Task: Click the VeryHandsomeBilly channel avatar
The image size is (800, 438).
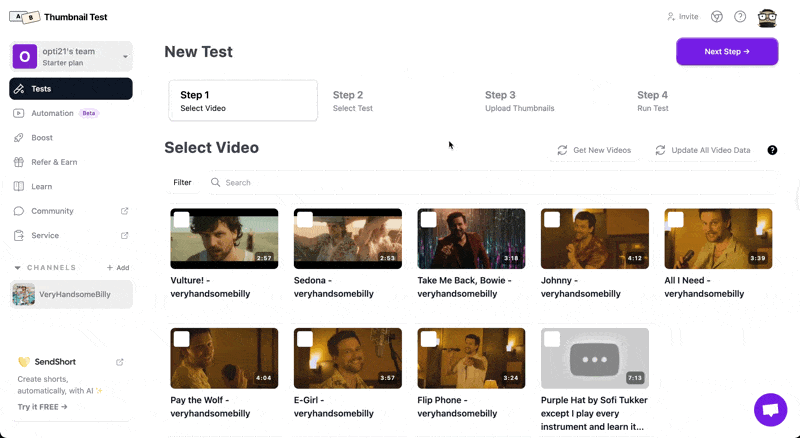Action: pyautogui.click(x=23, y=295)
